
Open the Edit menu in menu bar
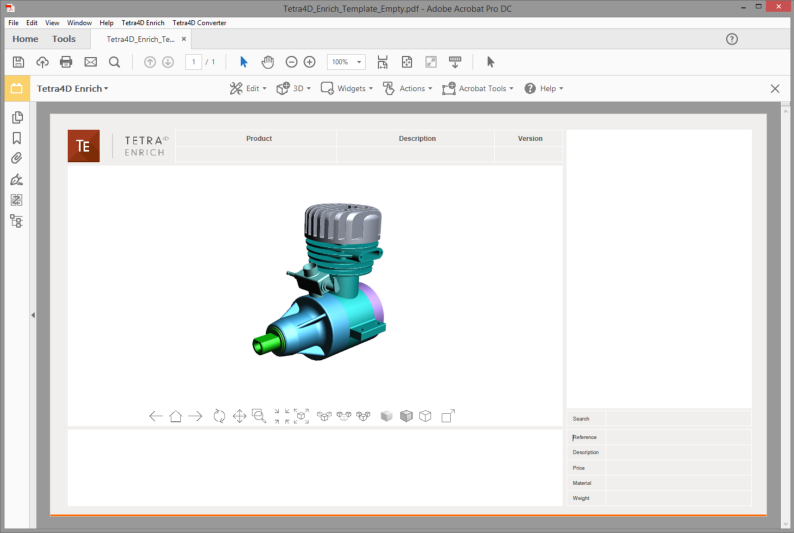pos(31,23)
